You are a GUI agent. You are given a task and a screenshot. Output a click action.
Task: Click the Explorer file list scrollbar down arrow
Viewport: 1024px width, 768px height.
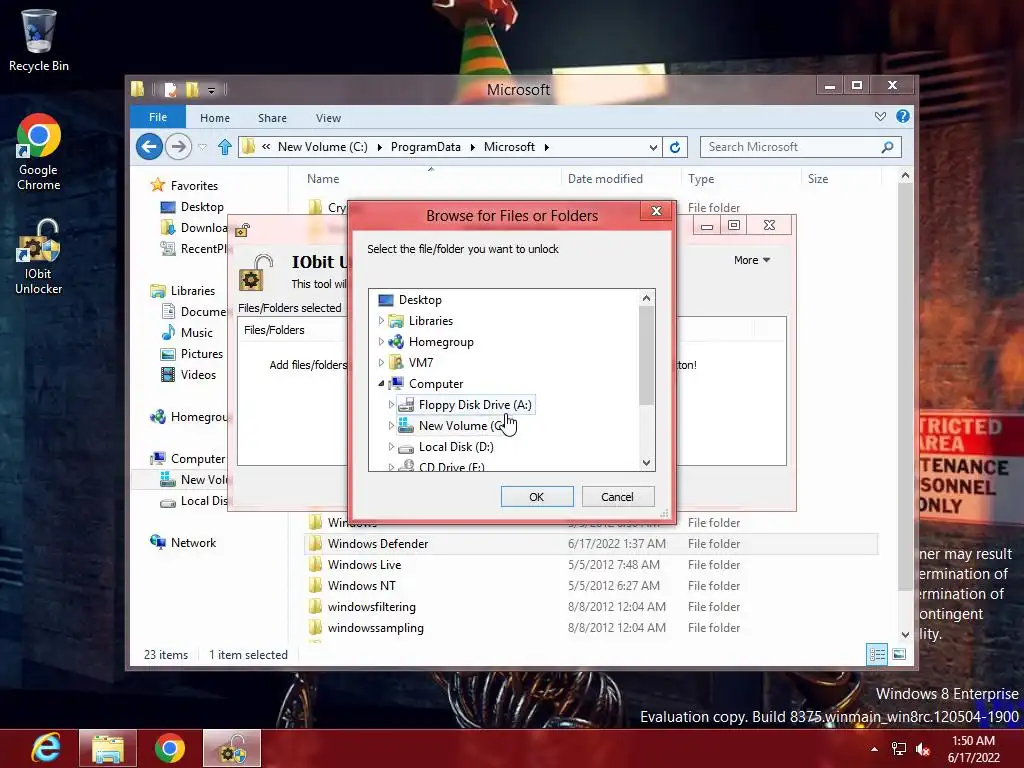[905, 634]
